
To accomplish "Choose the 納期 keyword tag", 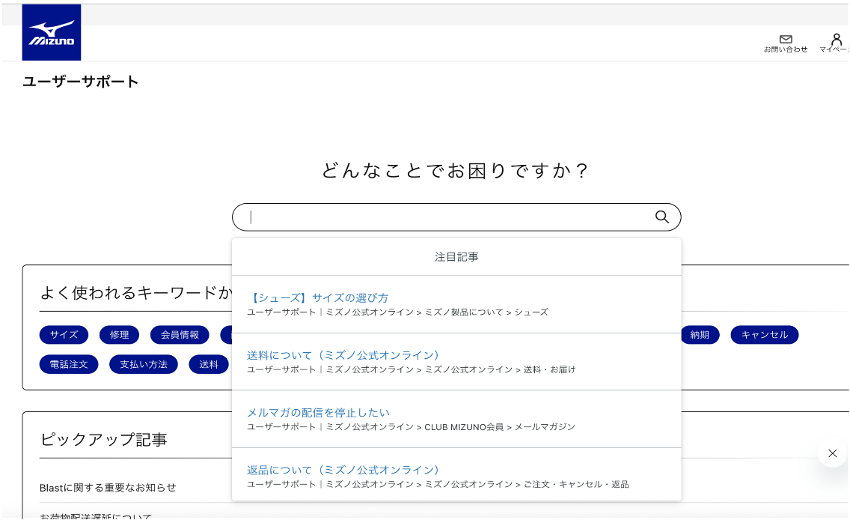I will (x=699, y=335).
